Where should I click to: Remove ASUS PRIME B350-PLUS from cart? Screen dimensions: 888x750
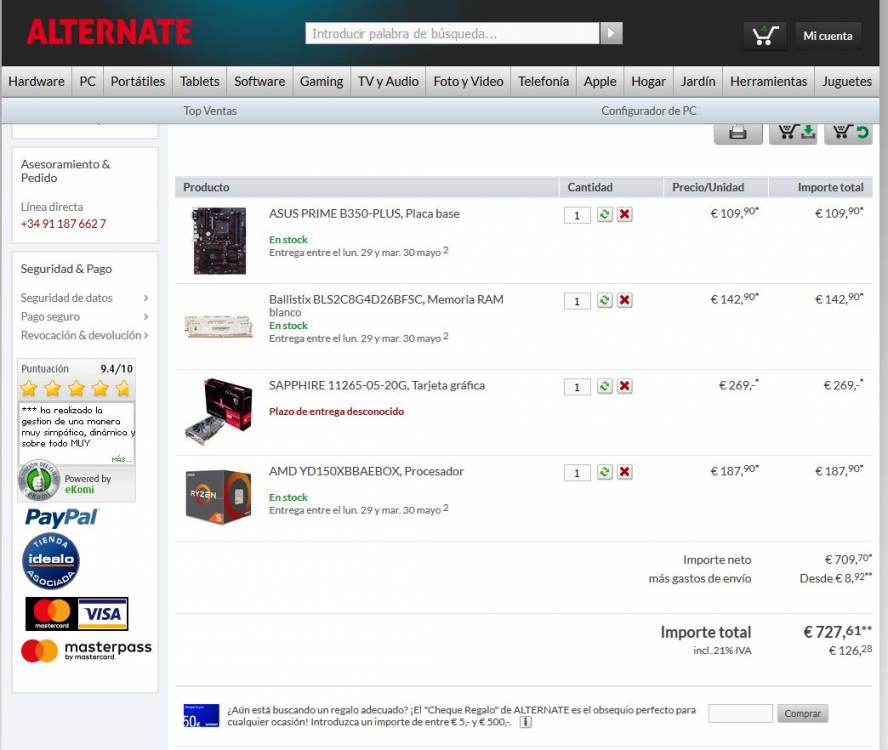(625, 215)
